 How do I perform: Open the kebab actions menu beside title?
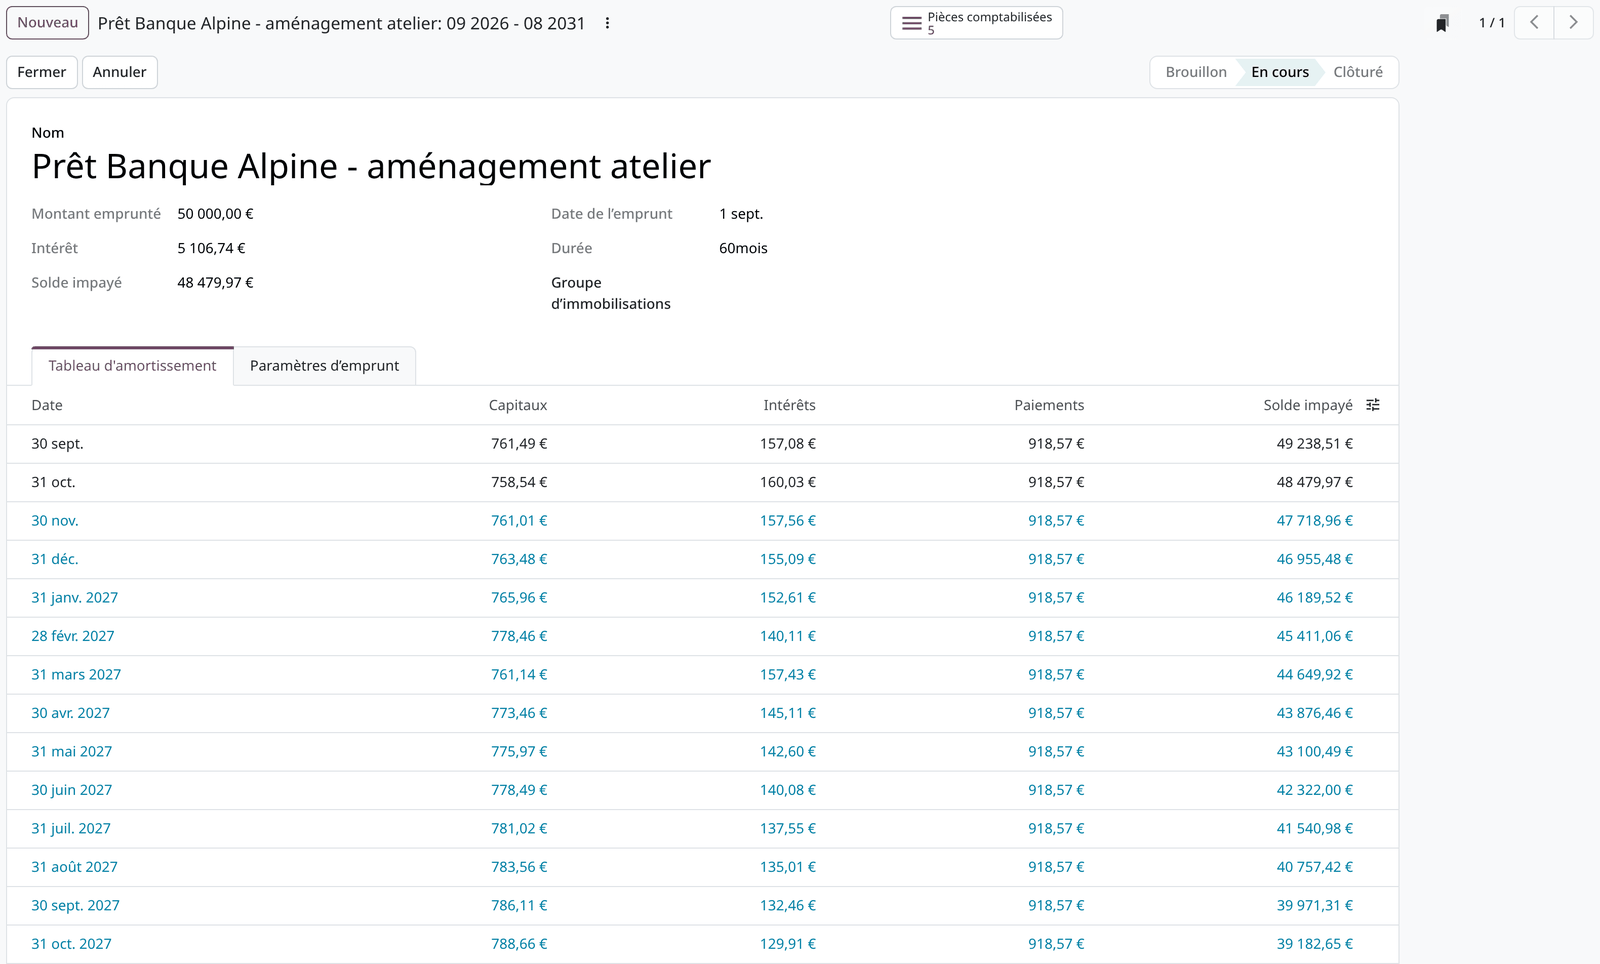pos(607,23)
